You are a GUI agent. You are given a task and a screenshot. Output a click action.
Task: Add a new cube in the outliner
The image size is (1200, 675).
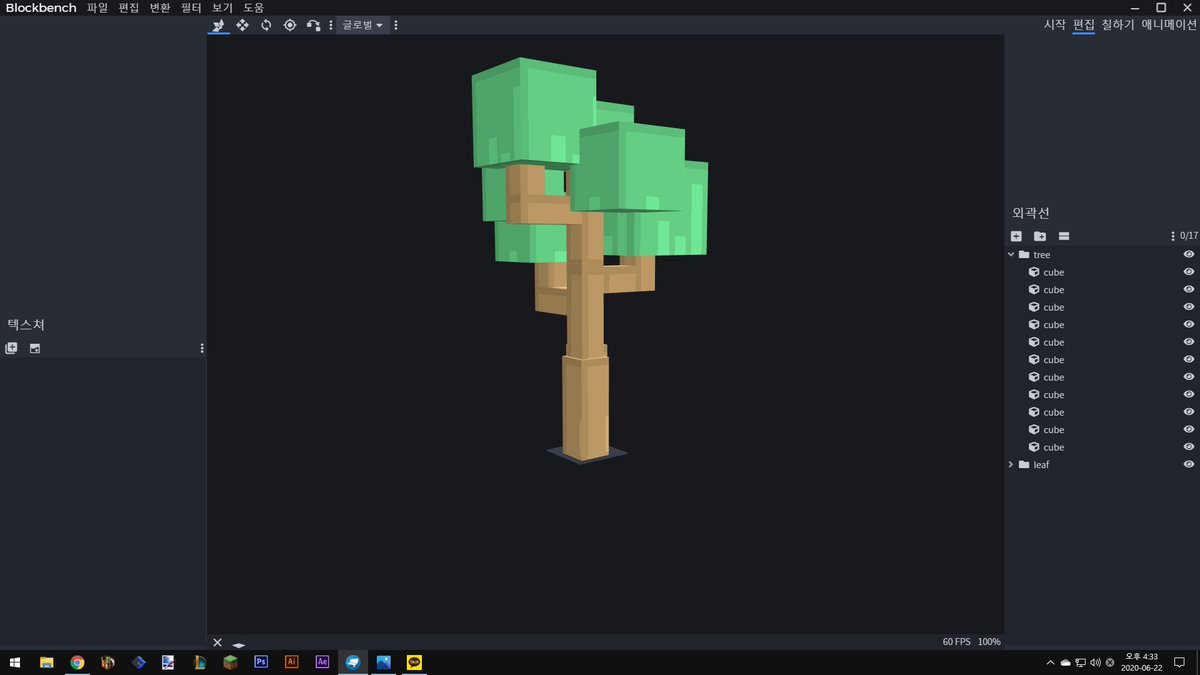(1016, 236)
